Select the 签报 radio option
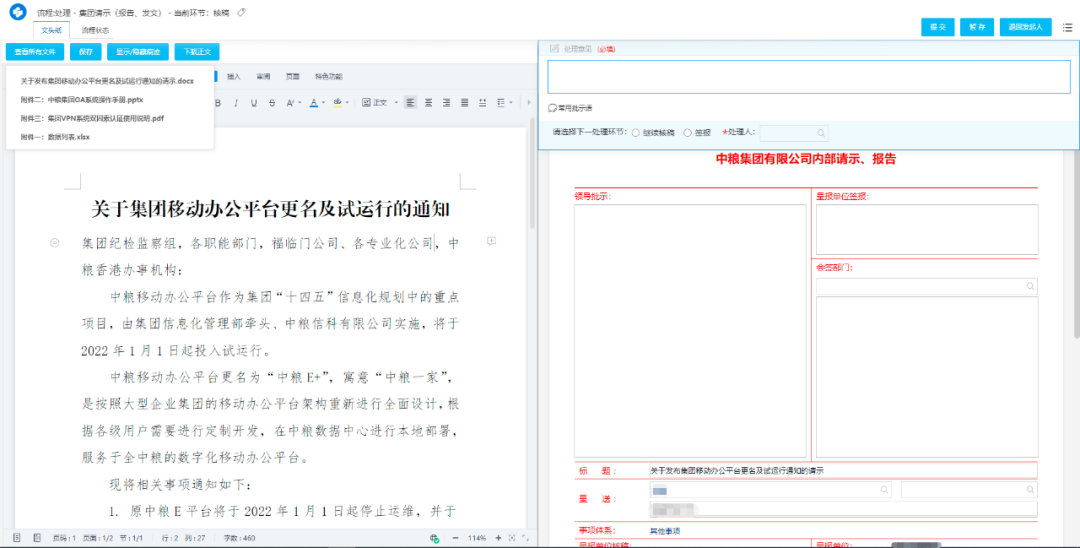The image size is (1080, 548). [687, 133]
